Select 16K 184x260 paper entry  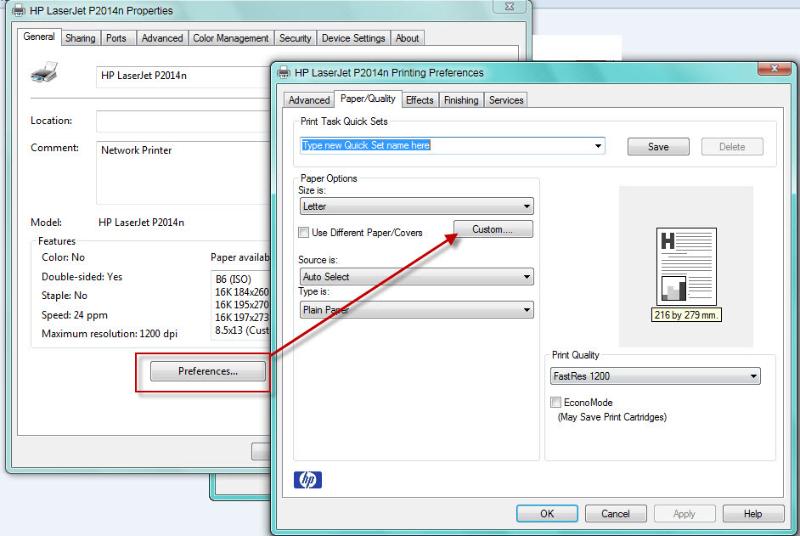[242, 292]
